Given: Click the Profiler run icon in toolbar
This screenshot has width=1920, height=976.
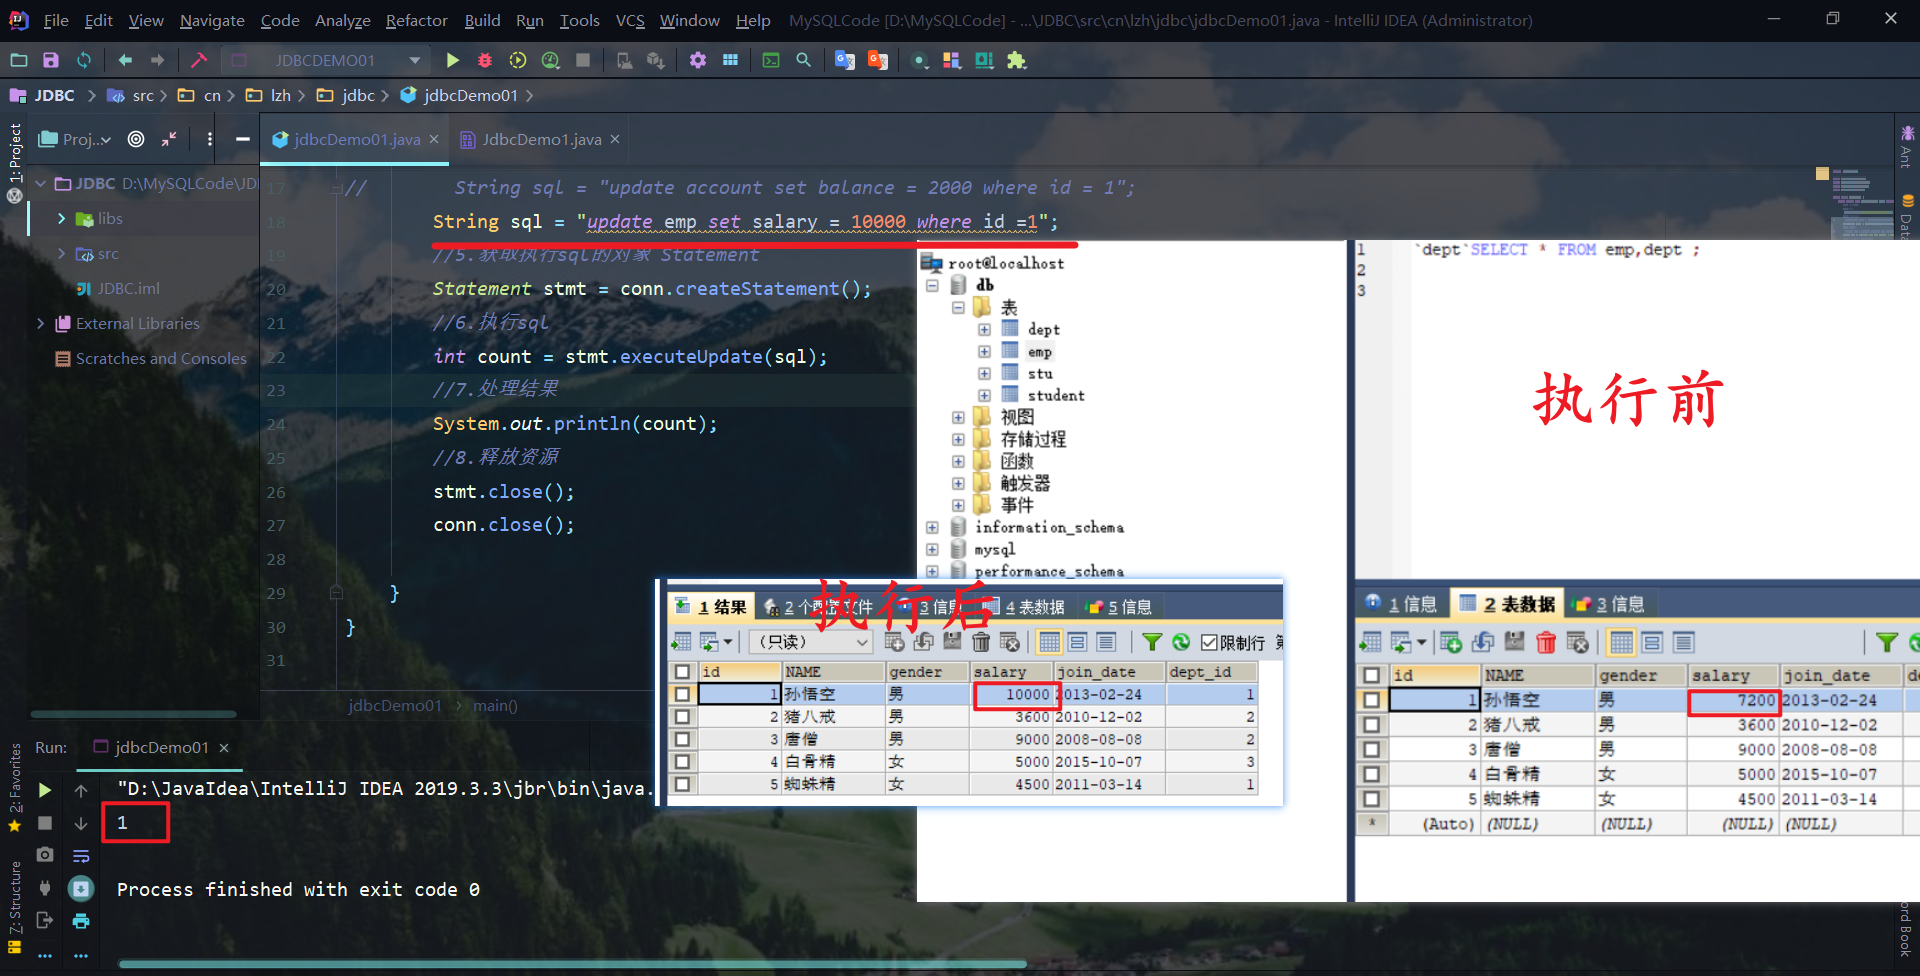Looking at the screenshot, I should coord(550,60).
